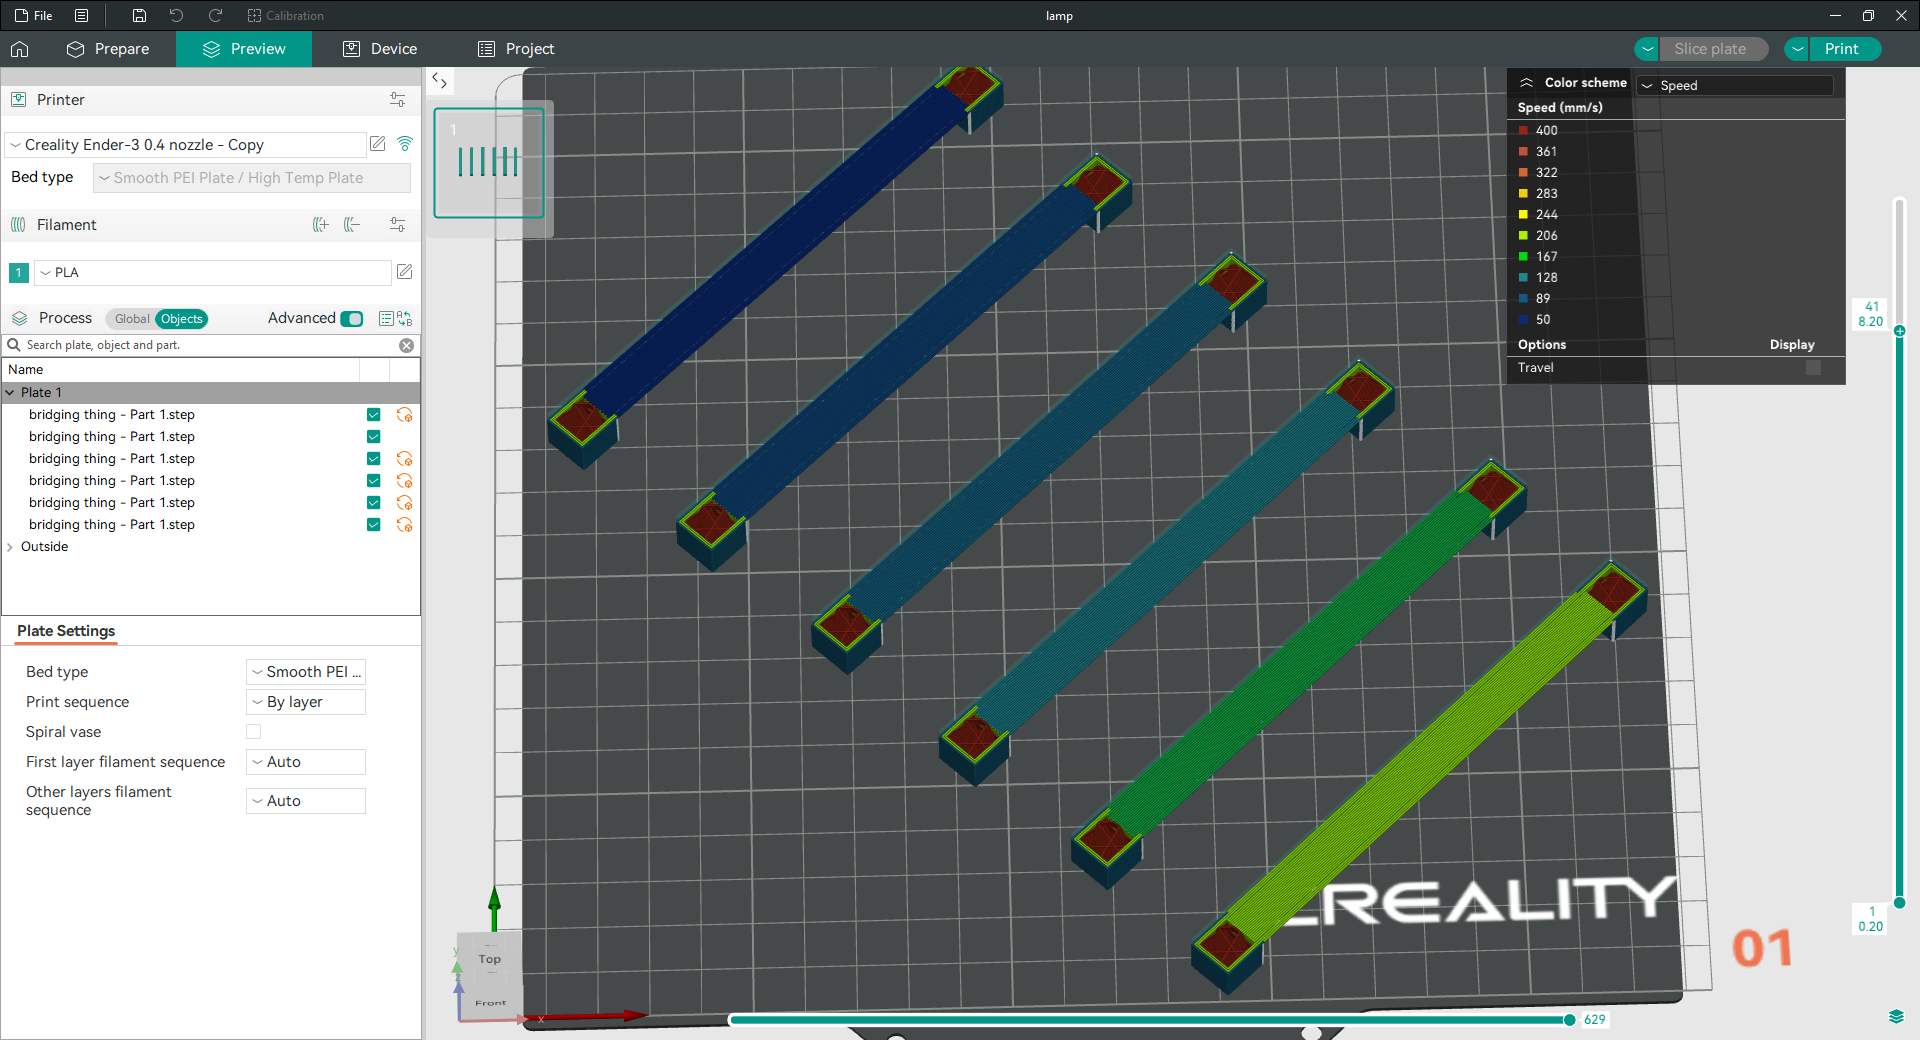Uncheck the first bridging thing part

(373, 415)
